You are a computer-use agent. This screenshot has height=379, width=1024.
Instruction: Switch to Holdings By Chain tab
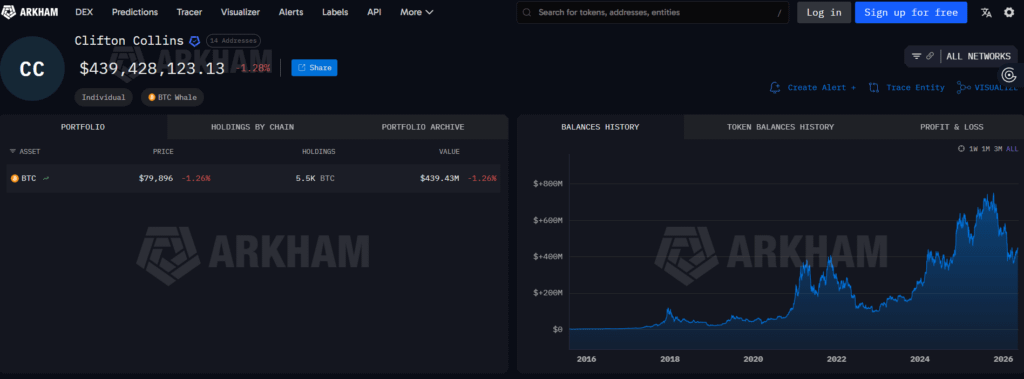pyautogui.click(x=252, y=127)
